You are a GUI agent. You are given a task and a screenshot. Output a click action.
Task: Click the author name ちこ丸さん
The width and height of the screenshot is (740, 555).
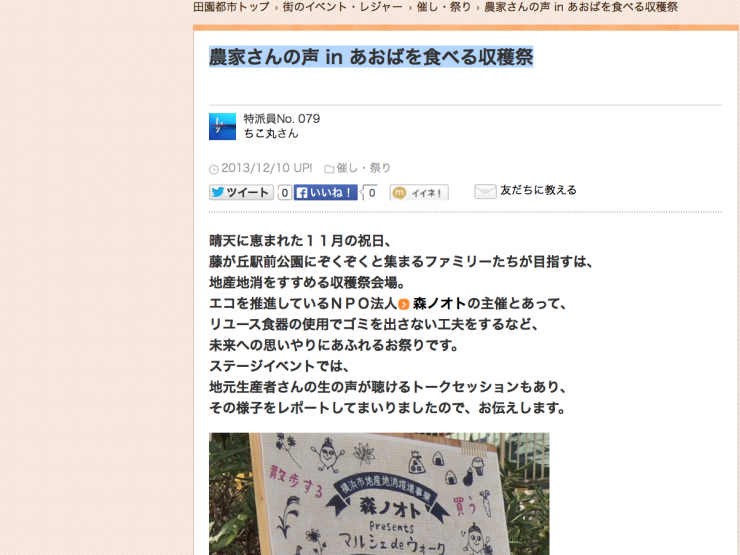(x=271, y=134)
